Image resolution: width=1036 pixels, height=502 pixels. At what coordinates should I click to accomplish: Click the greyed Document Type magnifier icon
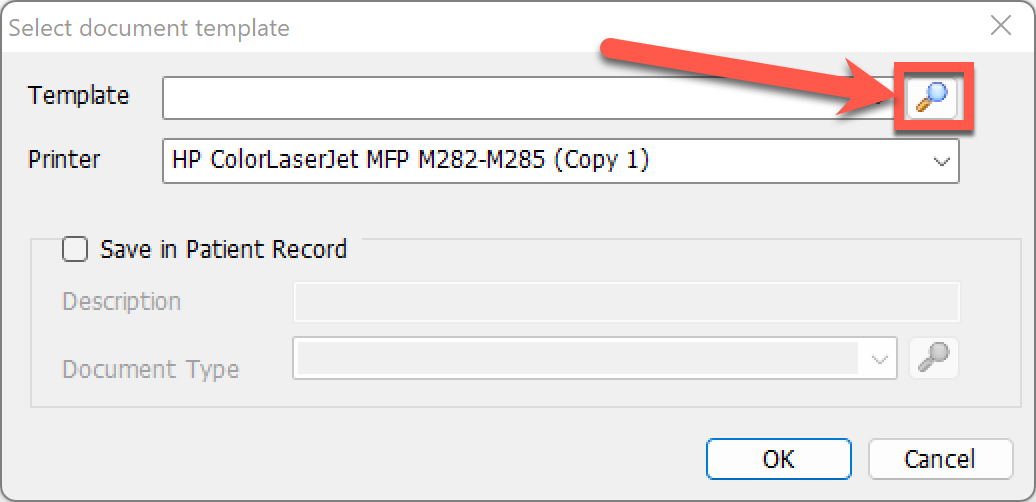coord(934,359)
